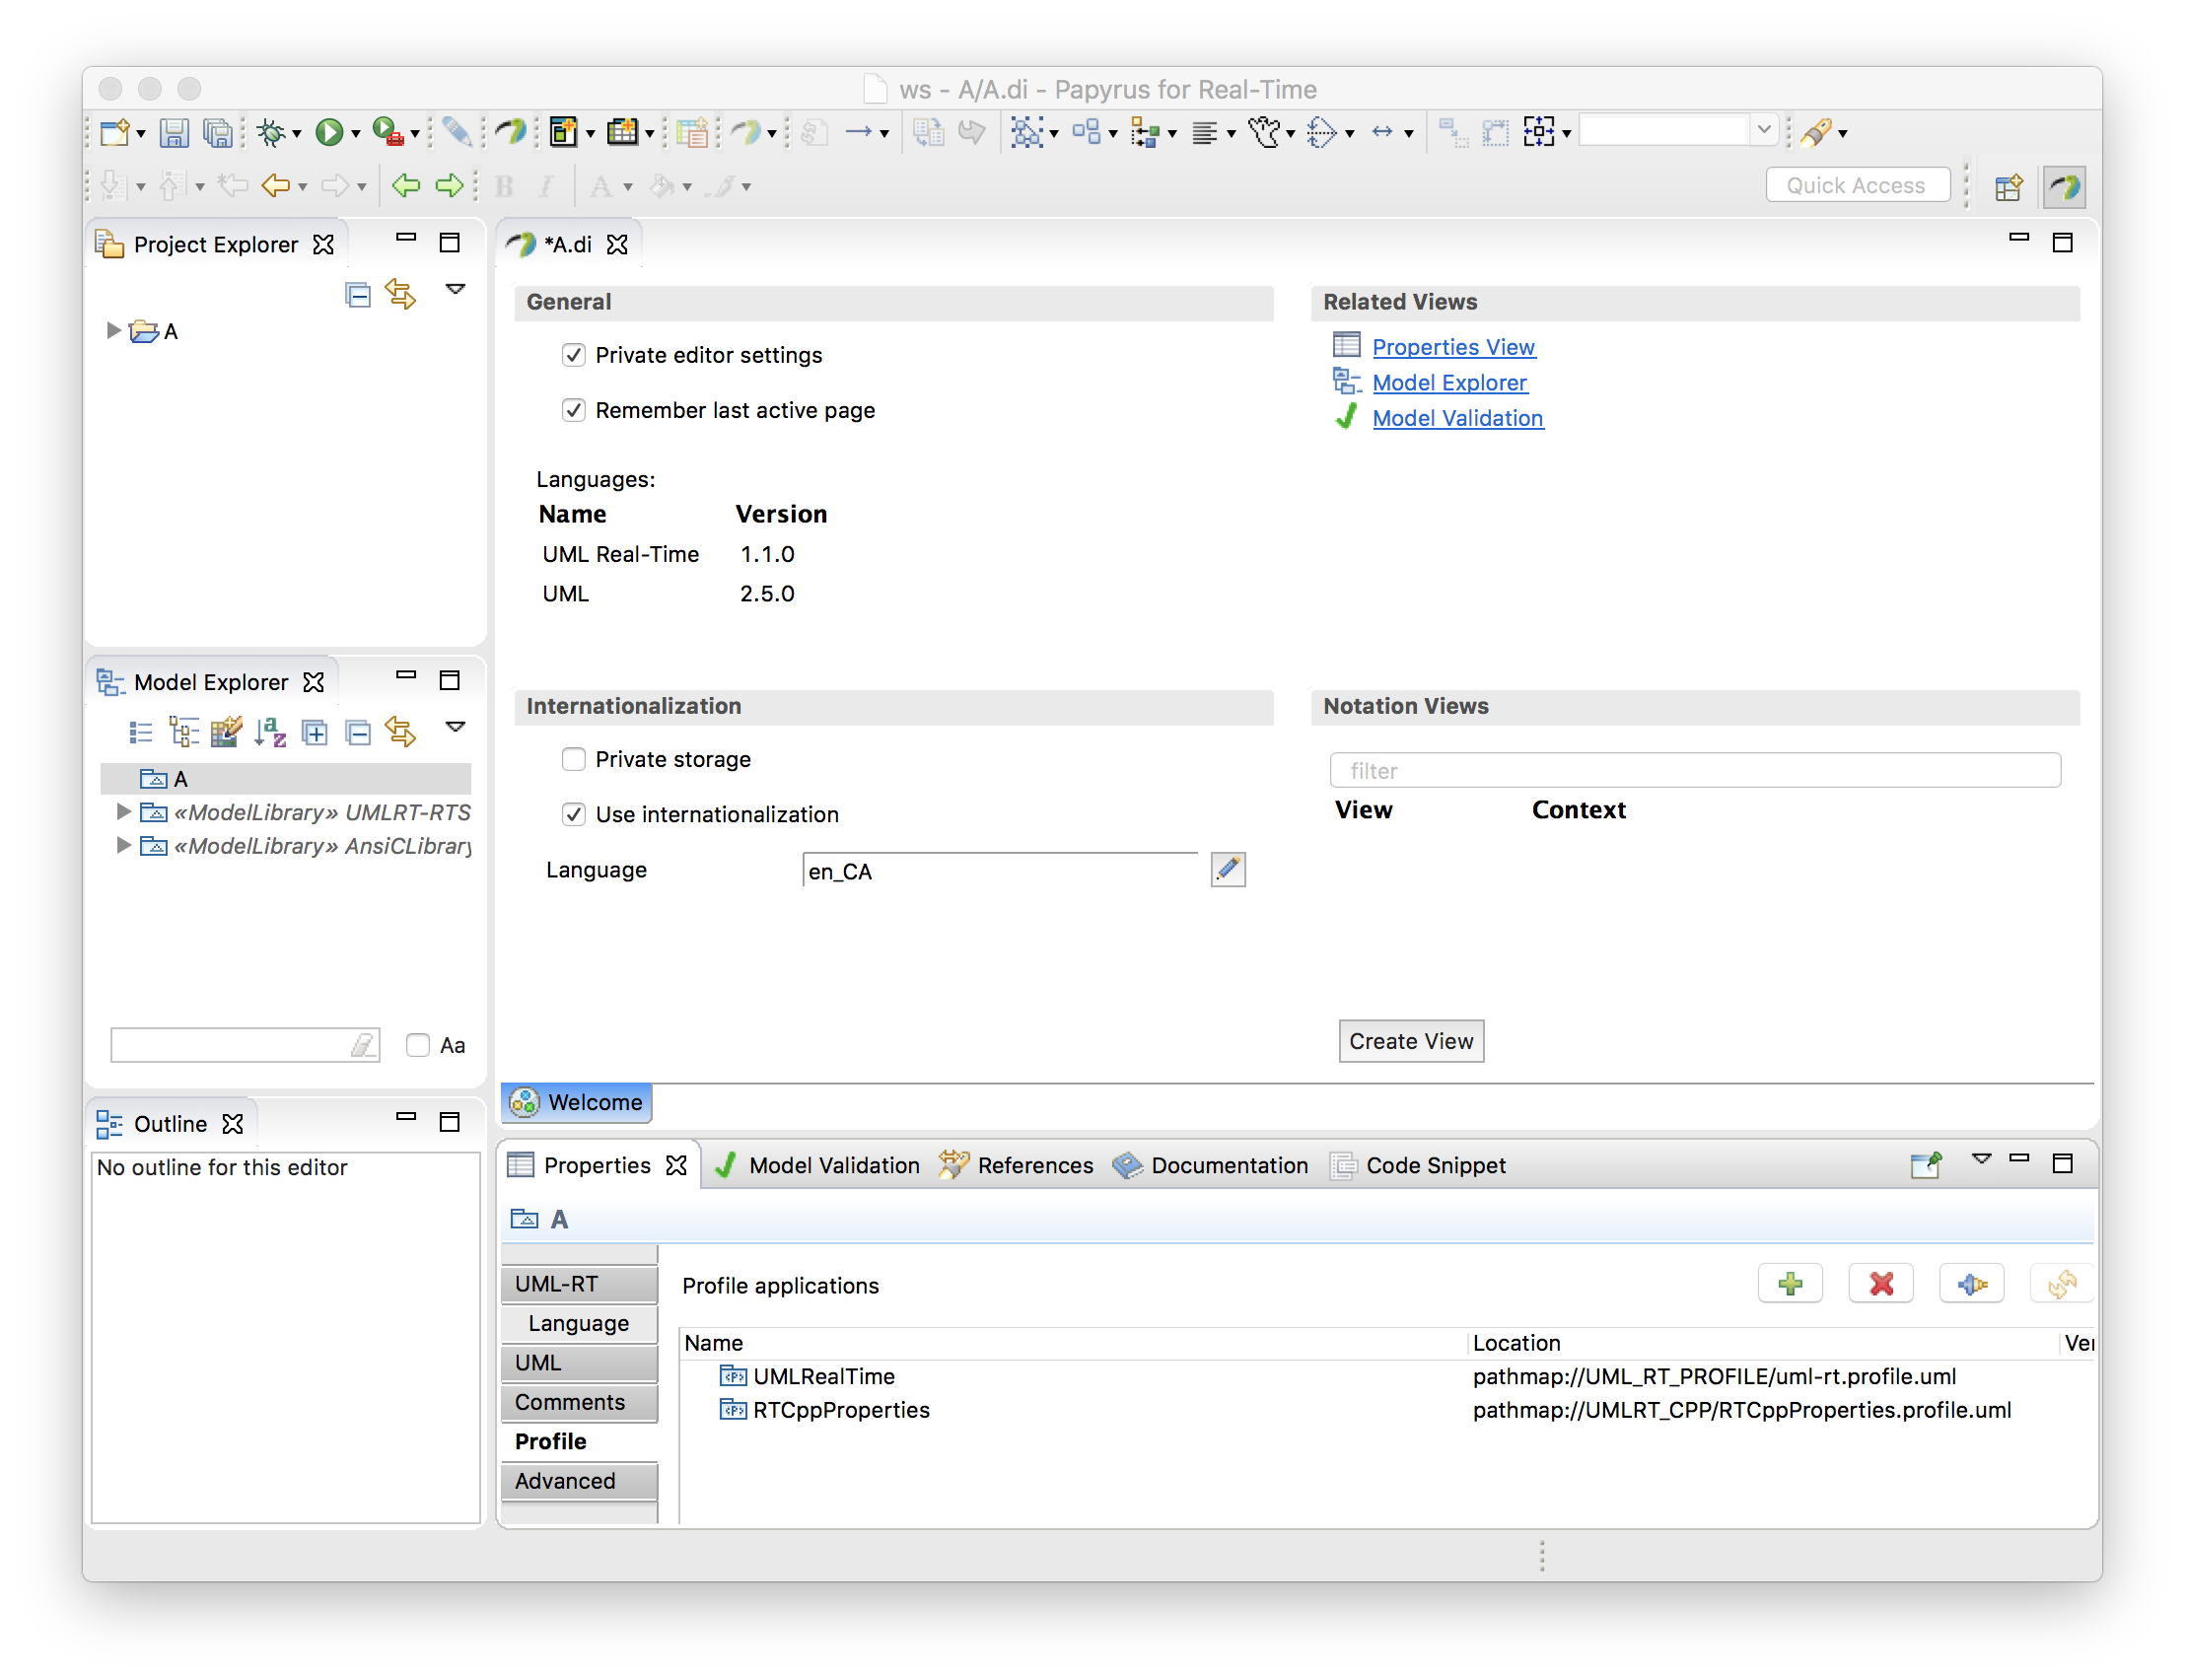Click the Model Explorer search field
The width and height of the screenshot is (2185, 1680).
tap(244, 1045)
